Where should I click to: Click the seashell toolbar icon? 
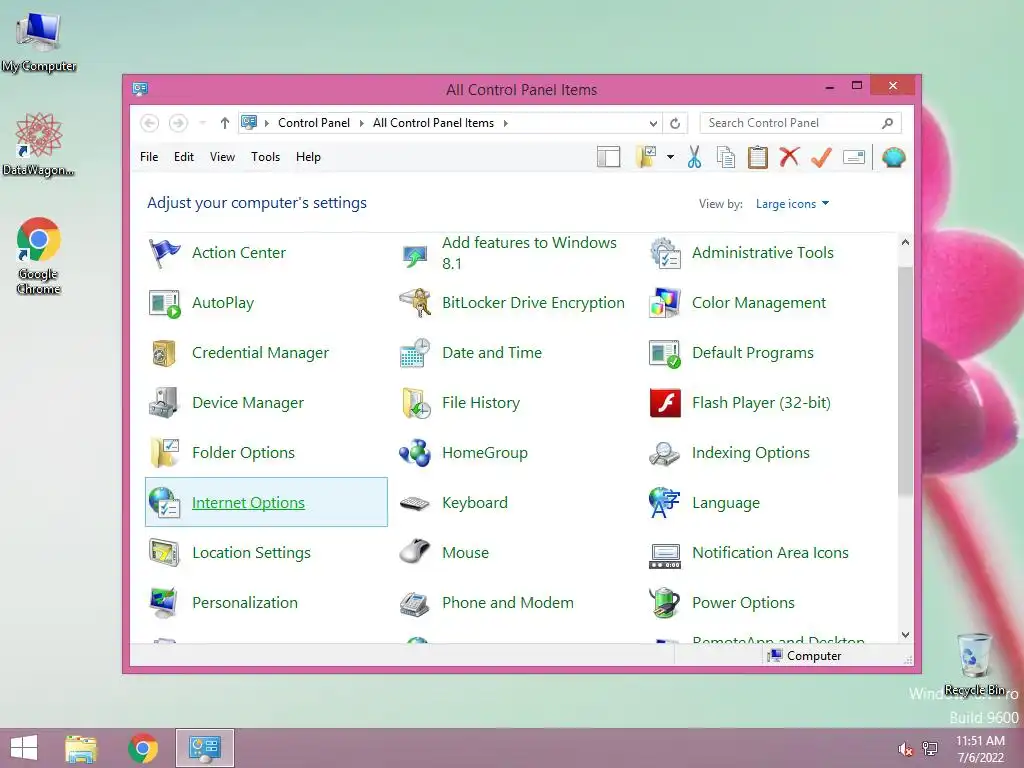click(893, 157)
